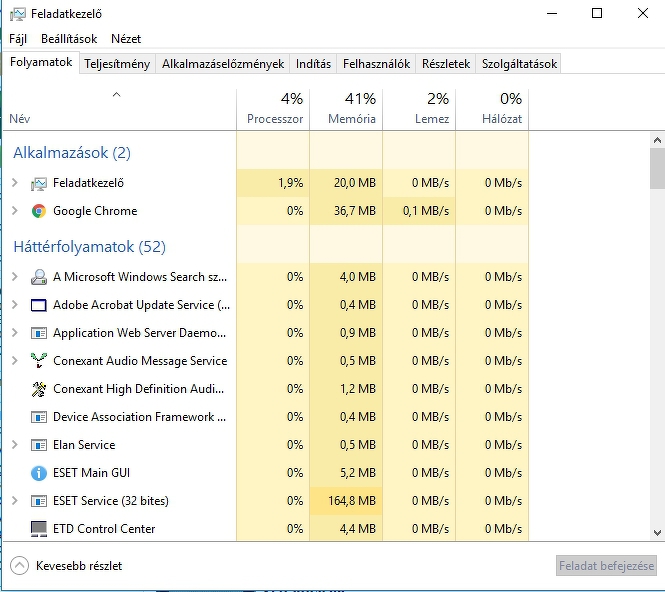Viewport: 665px width, 592px height.
Task: Click the Feladatkezelő process icon in list
Action: pos(39,183)
